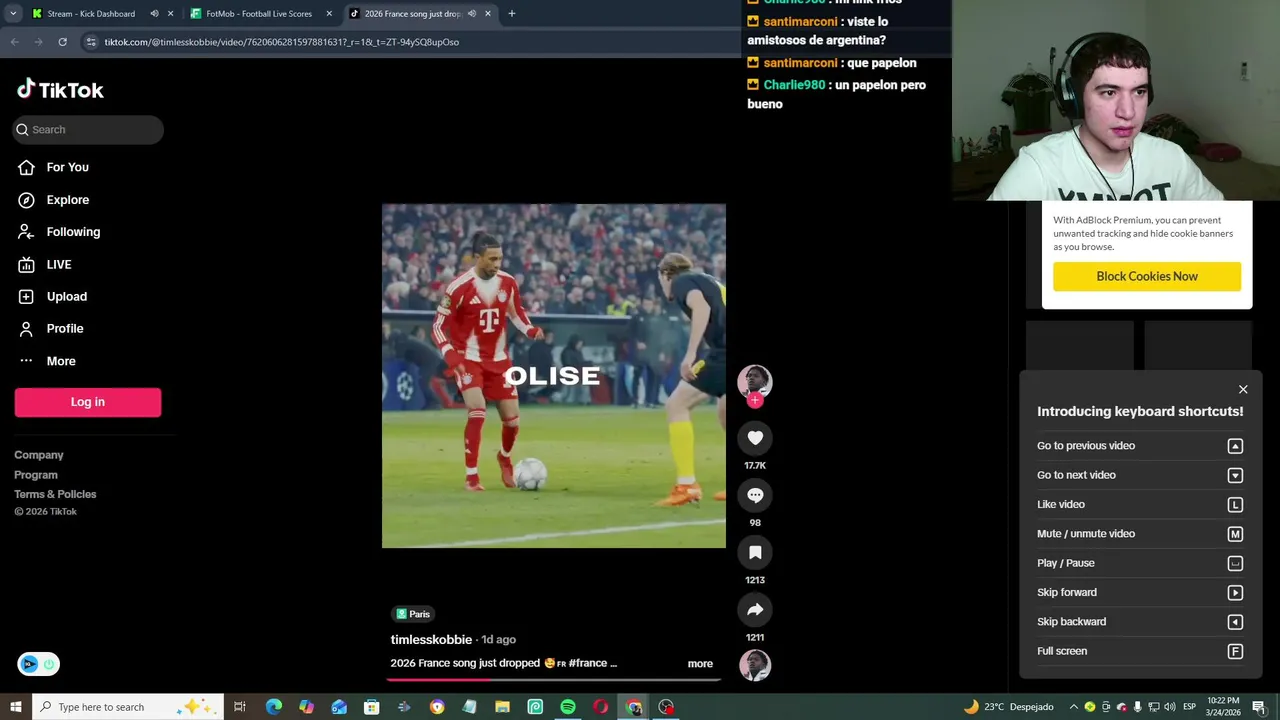Image resolution: width=1280 pixels, height=720 pixels.
Task: Open the Windows Start menu
Action: pos(15,707)
